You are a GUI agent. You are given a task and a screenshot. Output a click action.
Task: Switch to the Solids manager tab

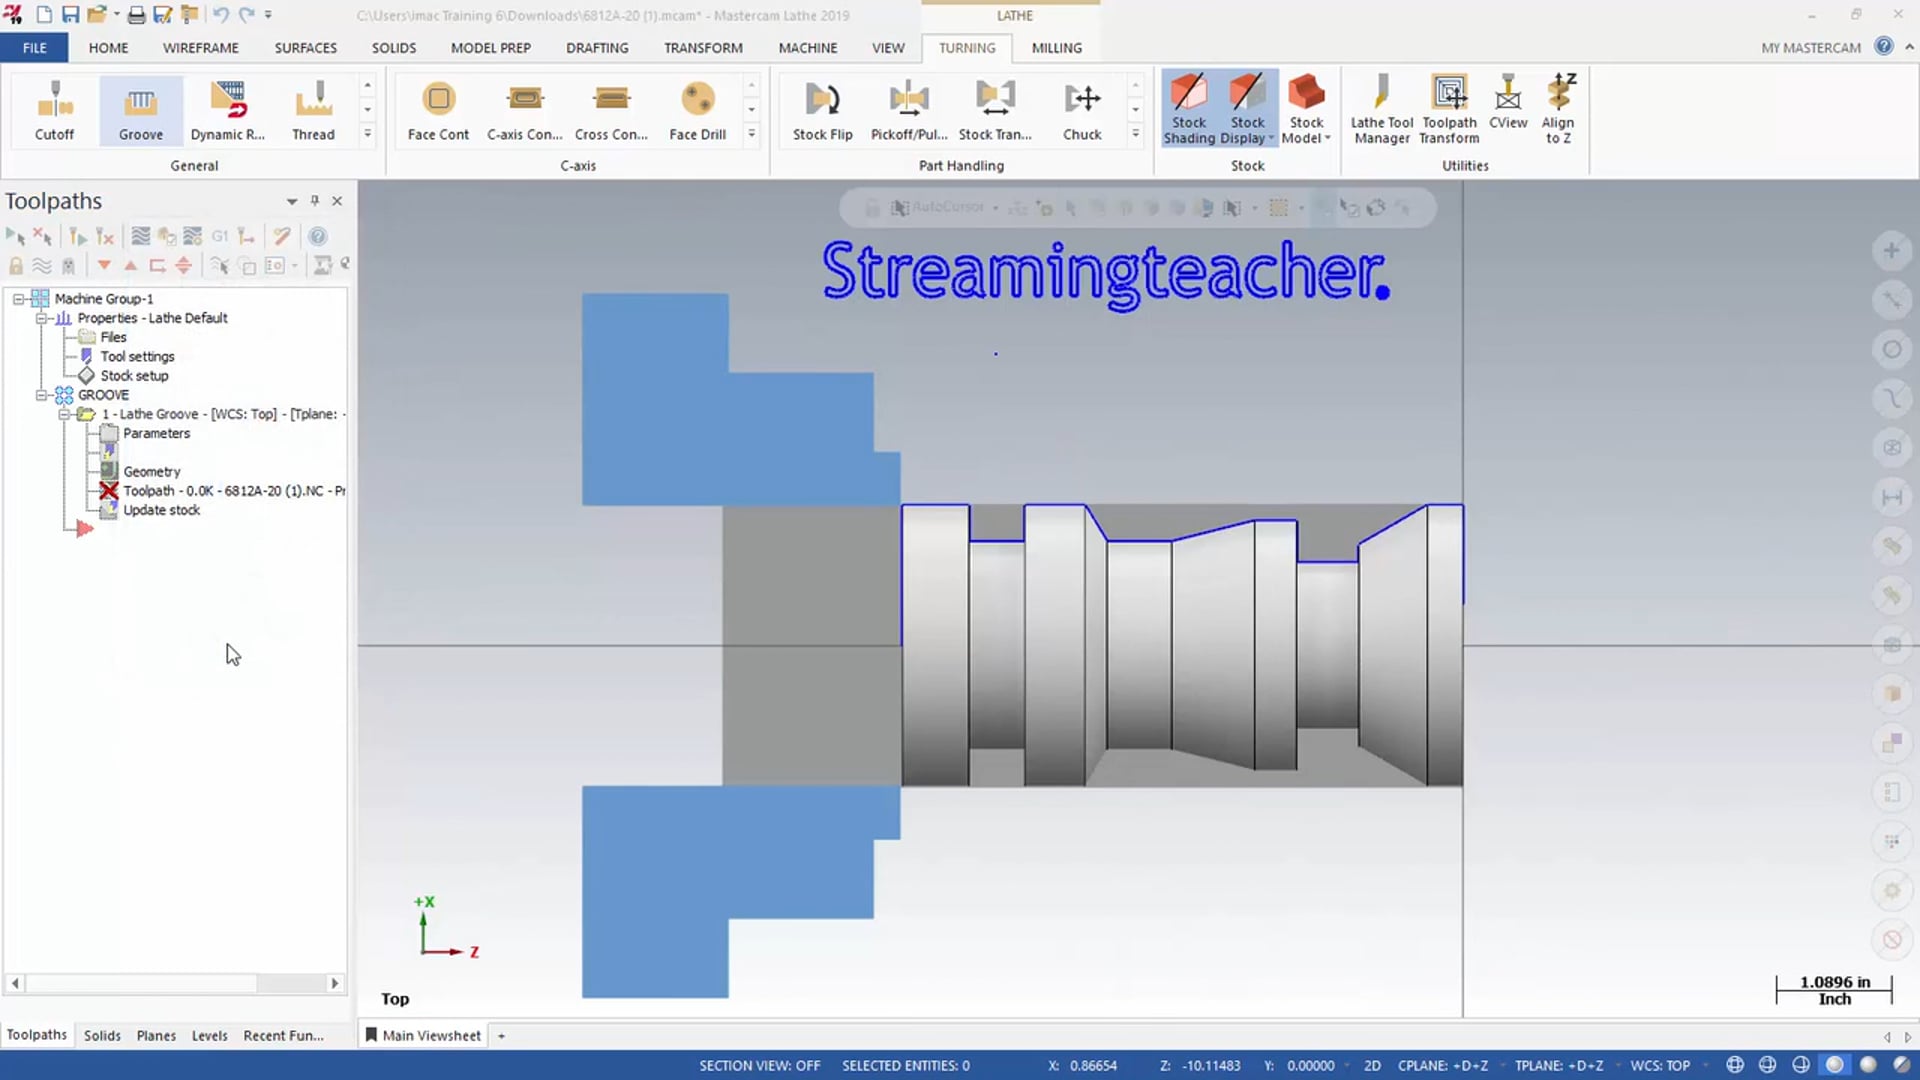pos(102,1035)
